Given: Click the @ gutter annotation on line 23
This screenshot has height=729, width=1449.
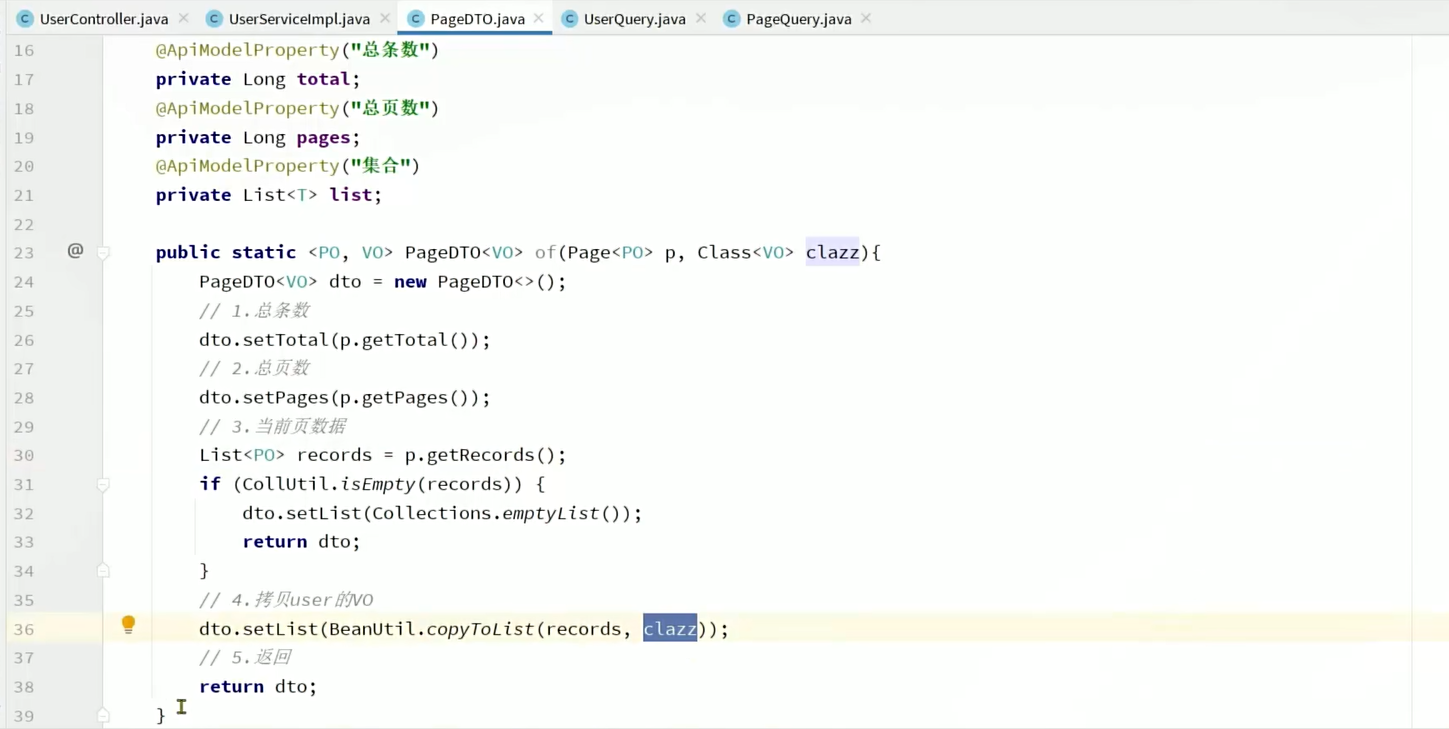Looking at the screenshot, I should [x=75, y=251].
